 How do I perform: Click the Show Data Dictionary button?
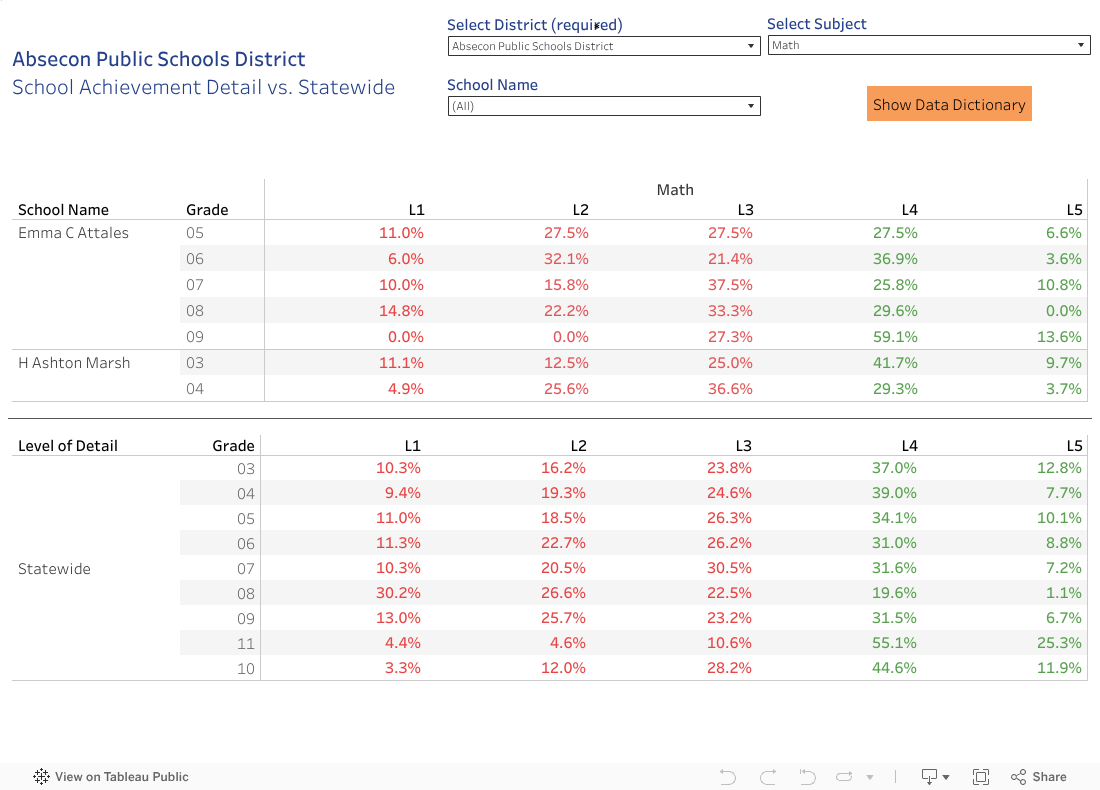click(949, 104)
